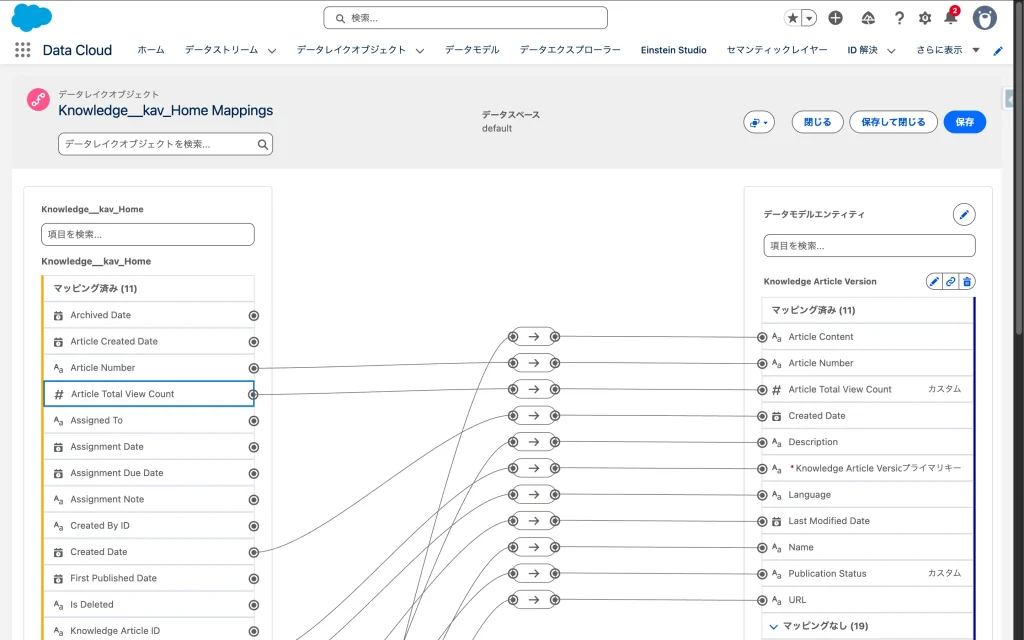Open the データストリーム tab dropdown chevron

[272, 51]
